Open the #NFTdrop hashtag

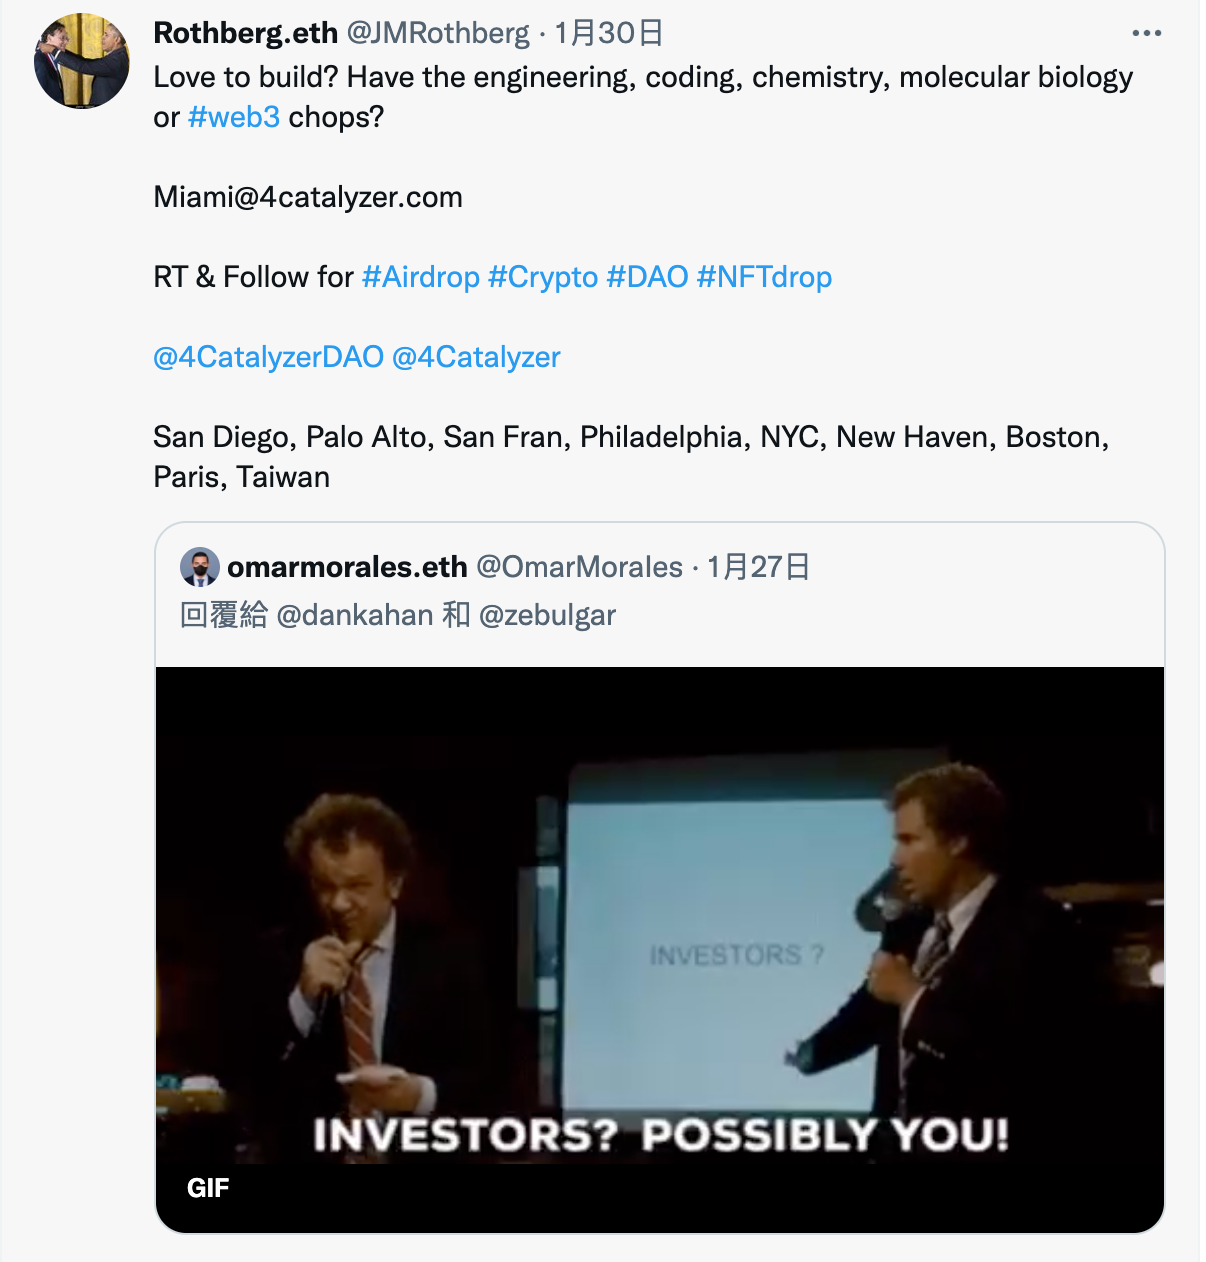(x=764, y=277)
